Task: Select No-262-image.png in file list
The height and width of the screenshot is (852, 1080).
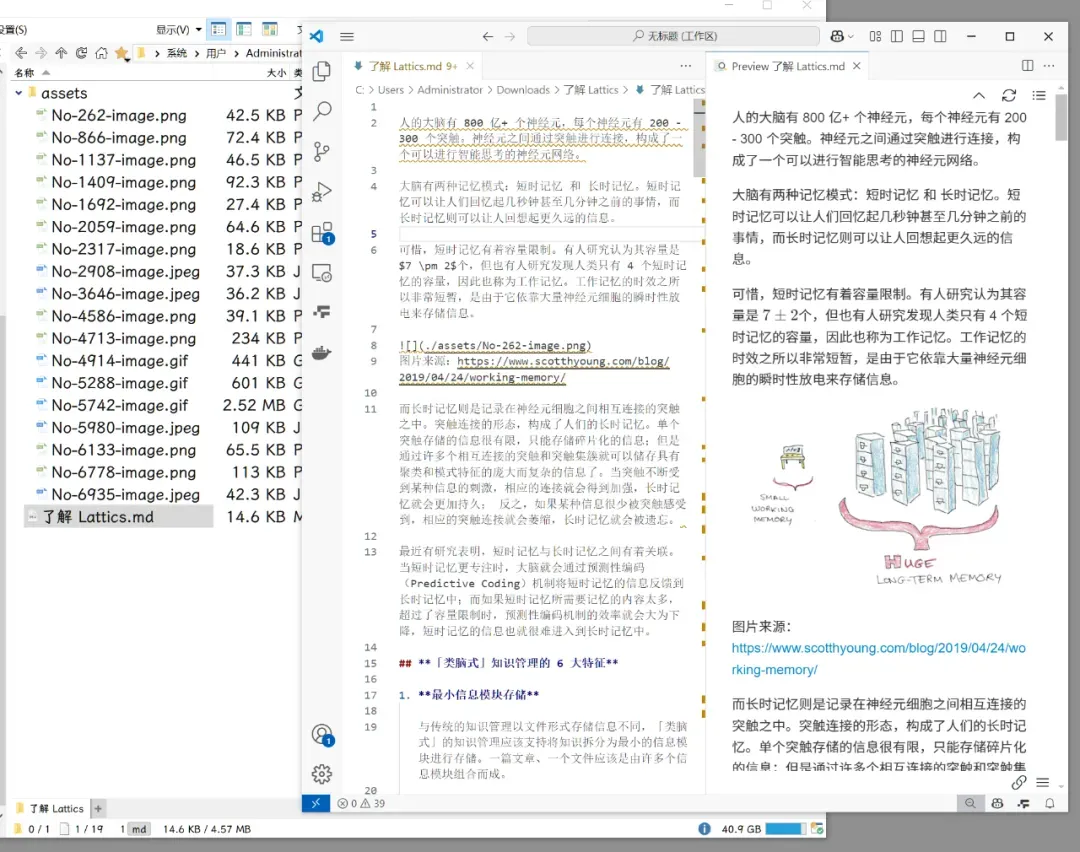Action: tap(118, 116)
